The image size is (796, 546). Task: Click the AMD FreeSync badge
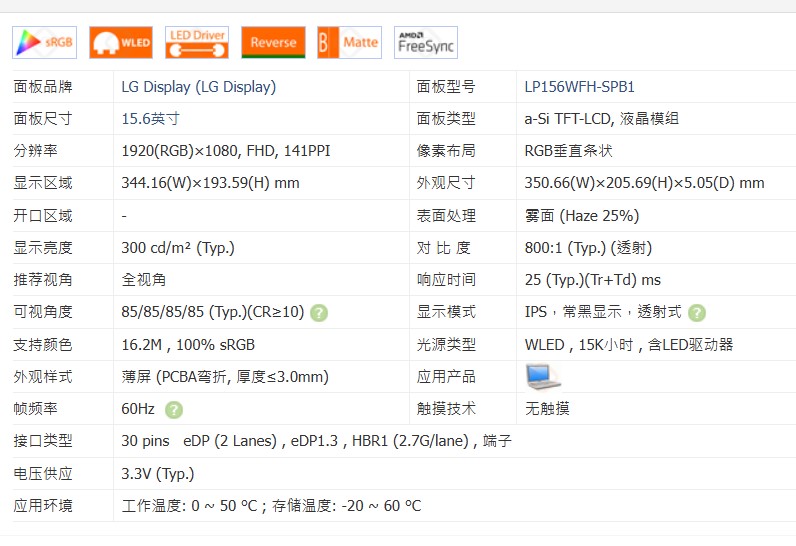[x=426, y=43]
